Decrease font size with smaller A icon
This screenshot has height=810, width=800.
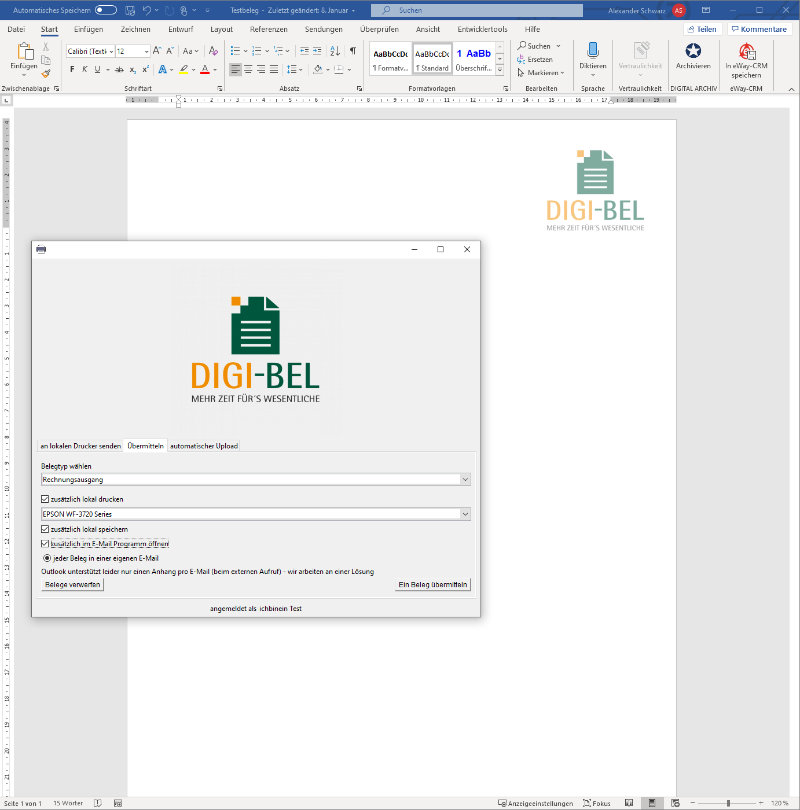(169, 51)
